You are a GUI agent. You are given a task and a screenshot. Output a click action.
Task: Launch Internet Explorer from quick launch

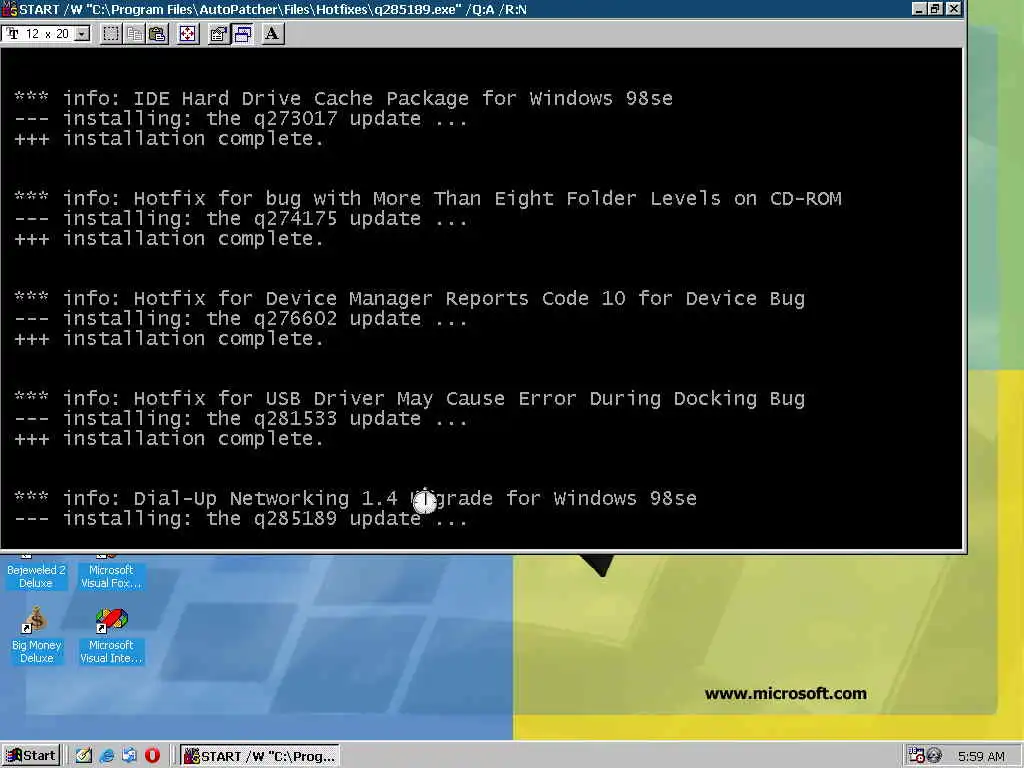point(106,756)
